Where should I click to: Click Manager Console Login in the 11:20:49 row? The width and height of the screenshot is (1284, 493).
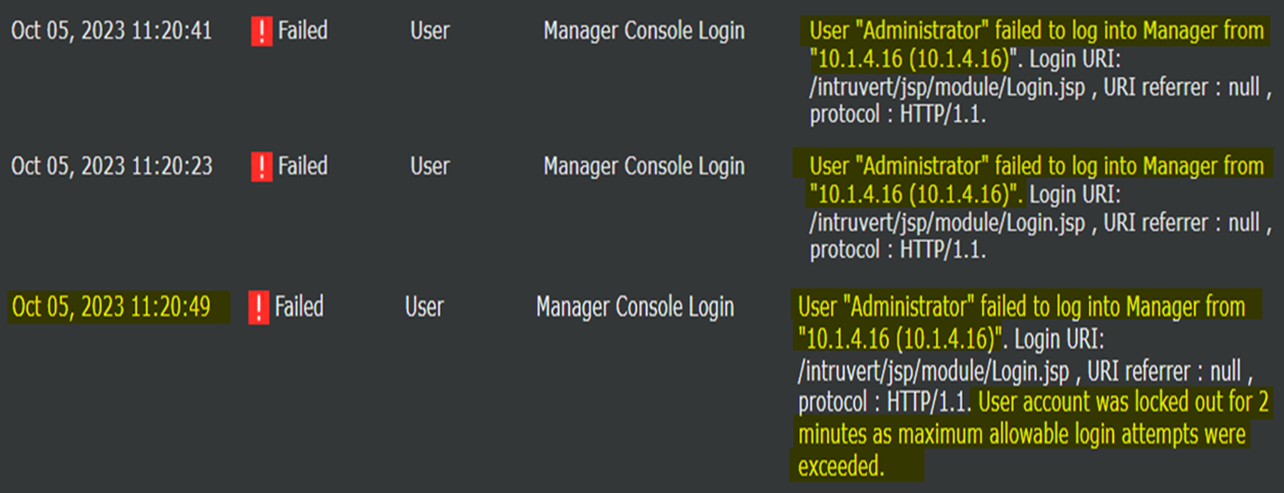coord(635,306)
